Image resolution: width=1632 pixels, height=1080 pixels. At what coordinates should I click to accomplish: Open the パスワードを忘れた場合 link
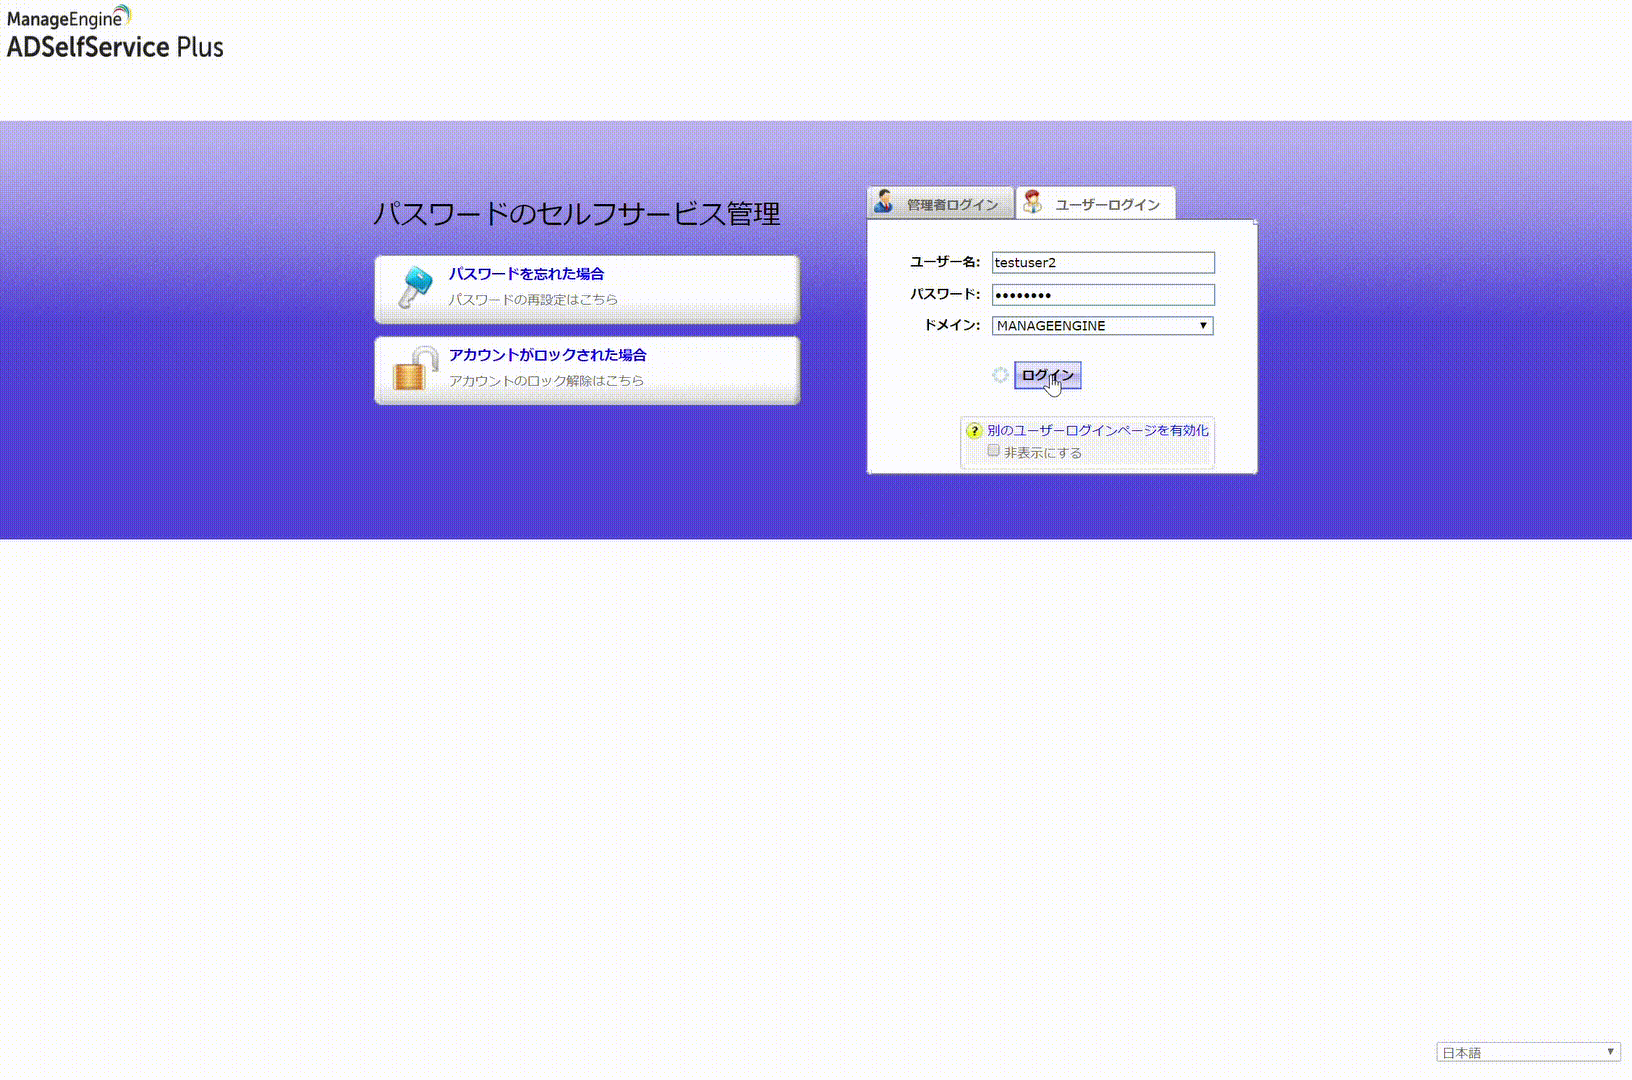526,274
